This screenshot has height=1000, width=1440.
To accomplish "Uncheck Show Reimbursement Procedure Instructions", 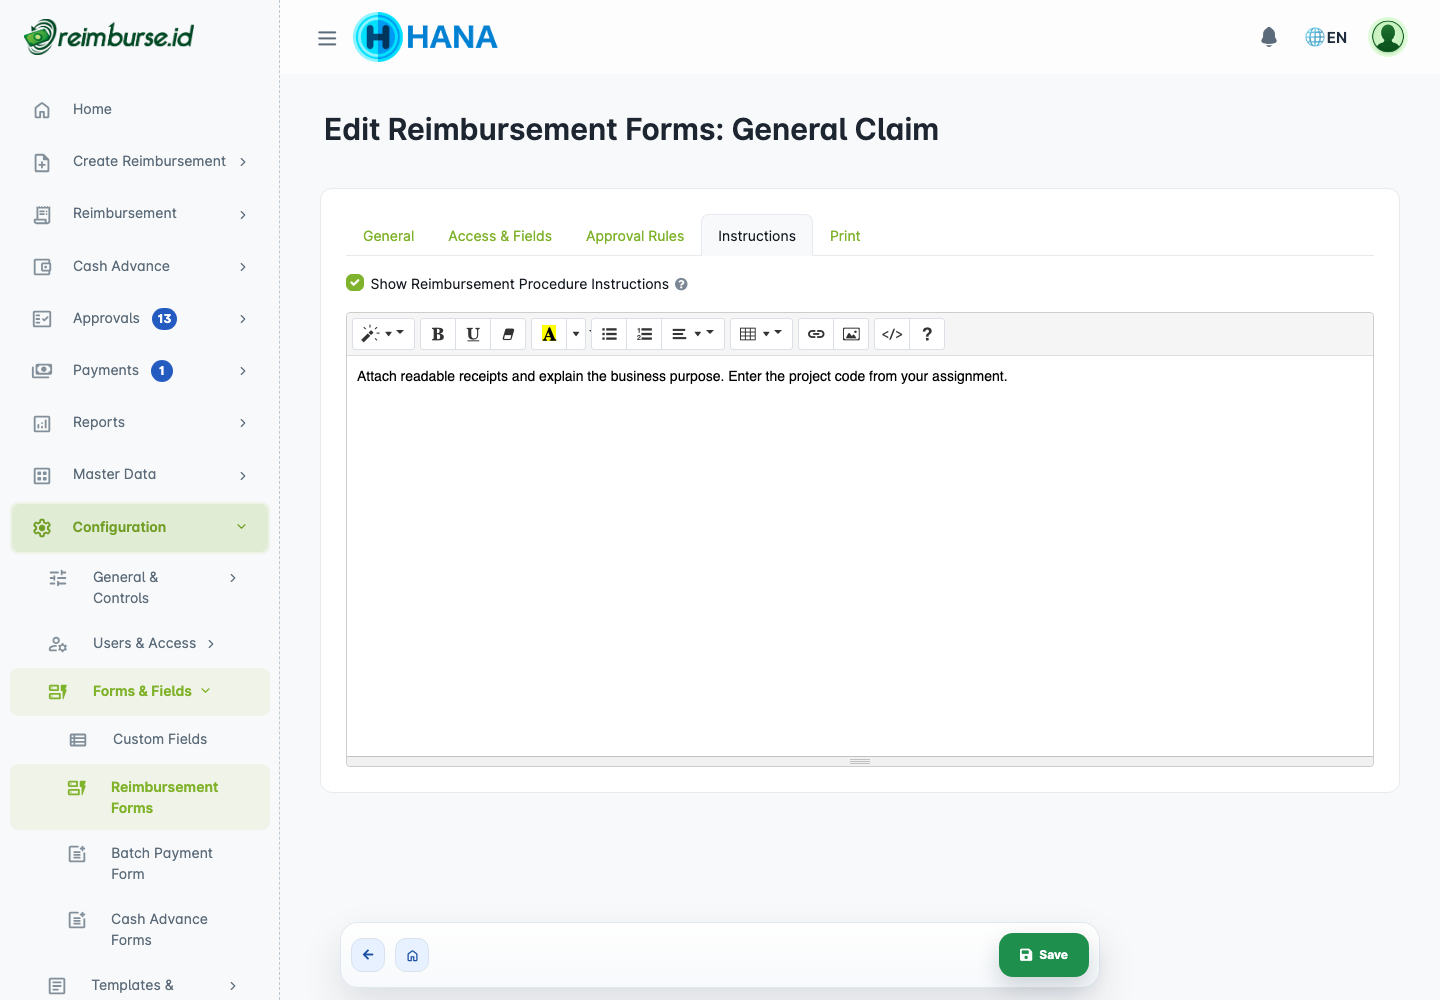I will click(x=355, y=283).
